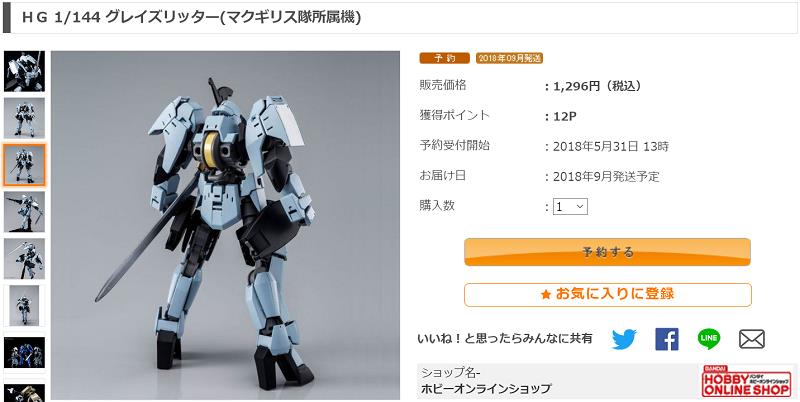800x402 pixels.
Task: Select the highlighted rear-view thumbnail
Action: (24, 165)
